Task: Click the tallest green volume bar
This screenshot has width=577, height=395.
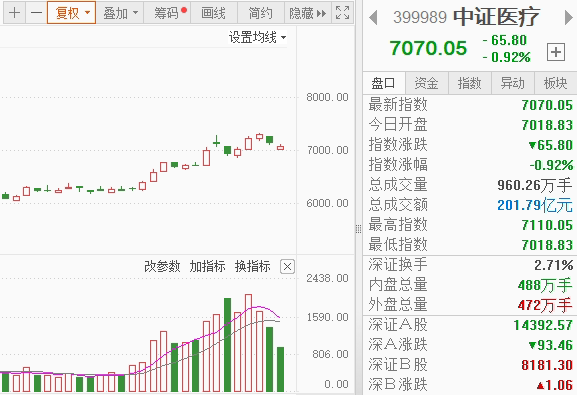Action: pos(227,345)
